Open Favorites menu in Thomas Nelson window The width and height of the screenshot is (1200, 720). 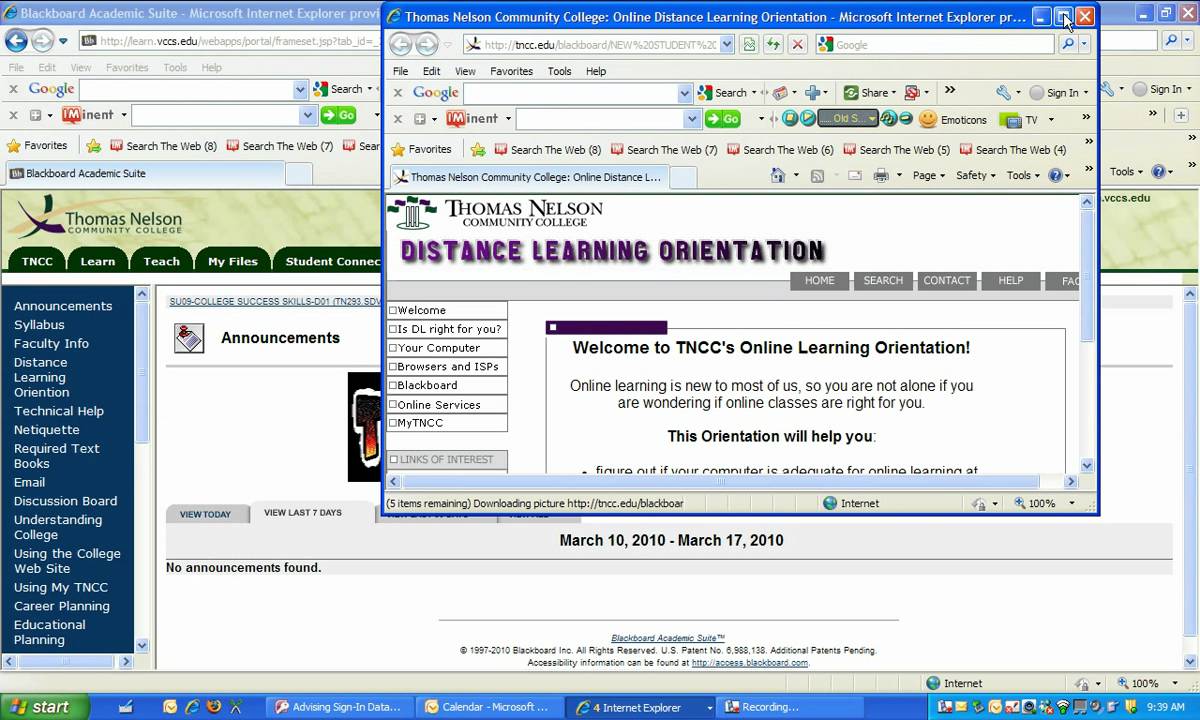pos(511,71)
